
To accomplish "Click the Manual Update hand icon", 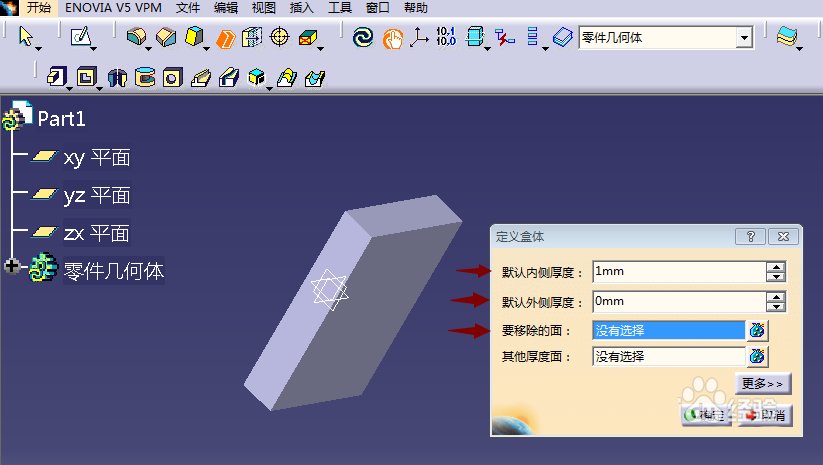I will click(392, 38).
